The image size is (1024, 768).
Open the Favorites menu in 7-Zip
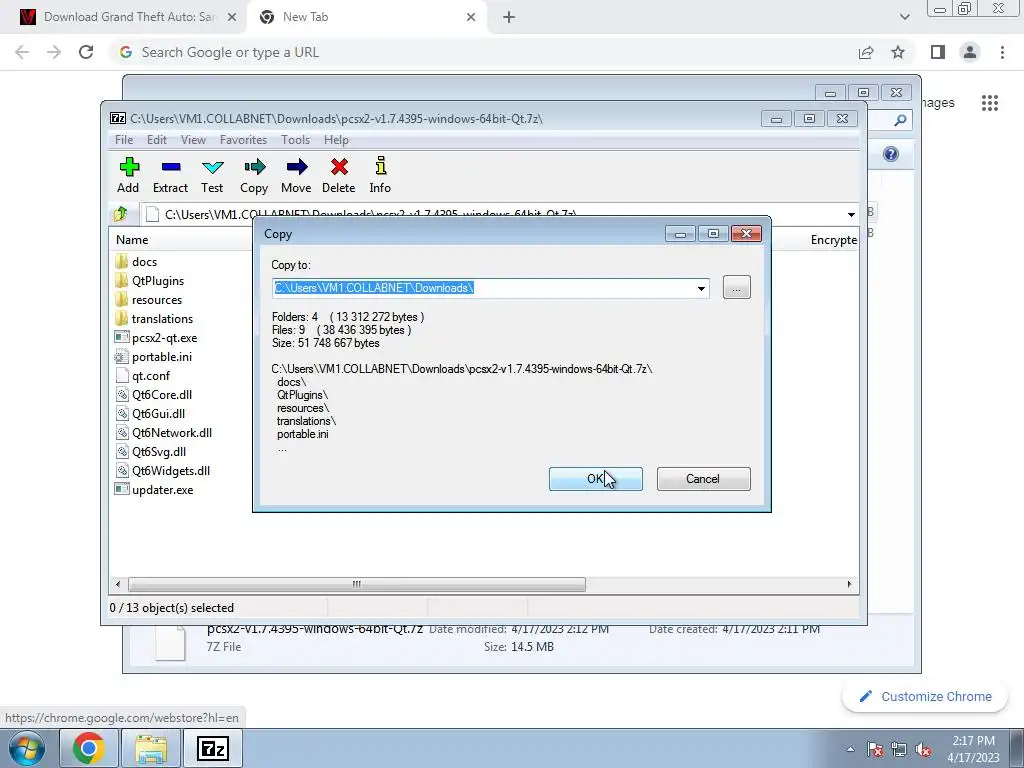tap(244, 140)
